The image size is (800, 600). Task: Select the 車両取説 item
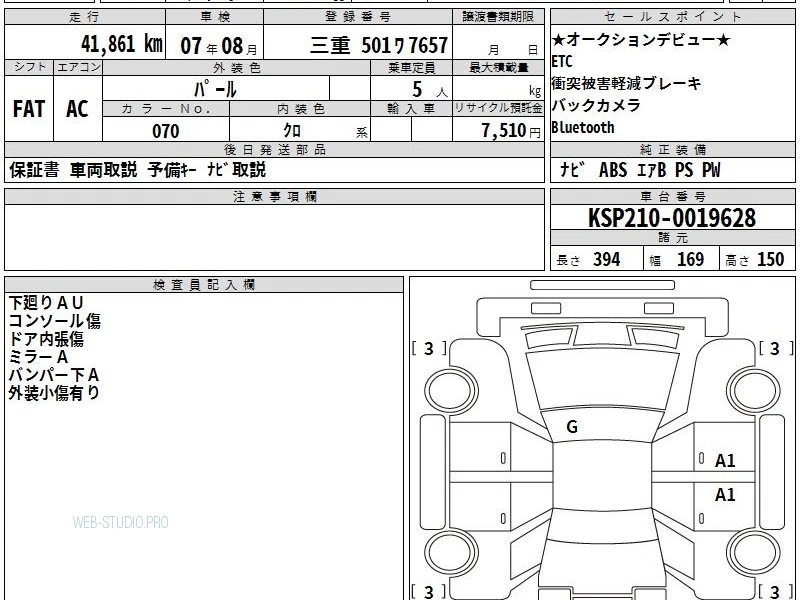(x=104, y=170)
